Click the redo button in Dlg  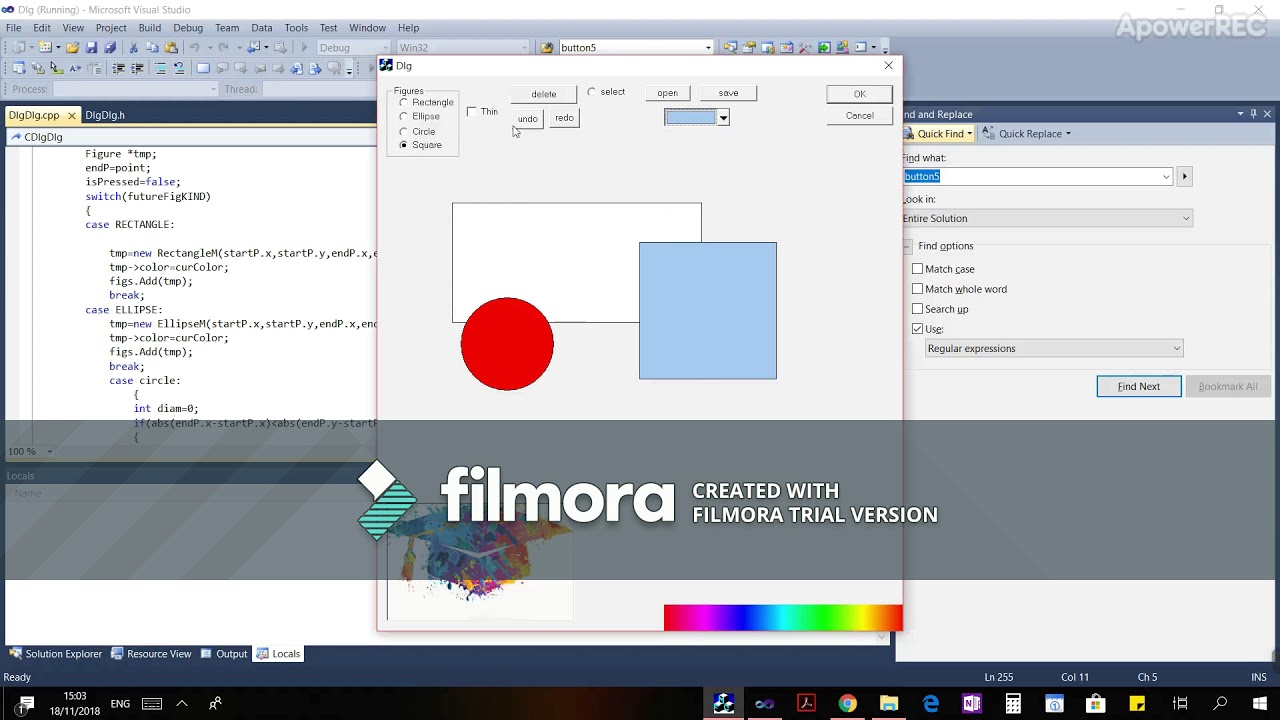click(564, 118)
